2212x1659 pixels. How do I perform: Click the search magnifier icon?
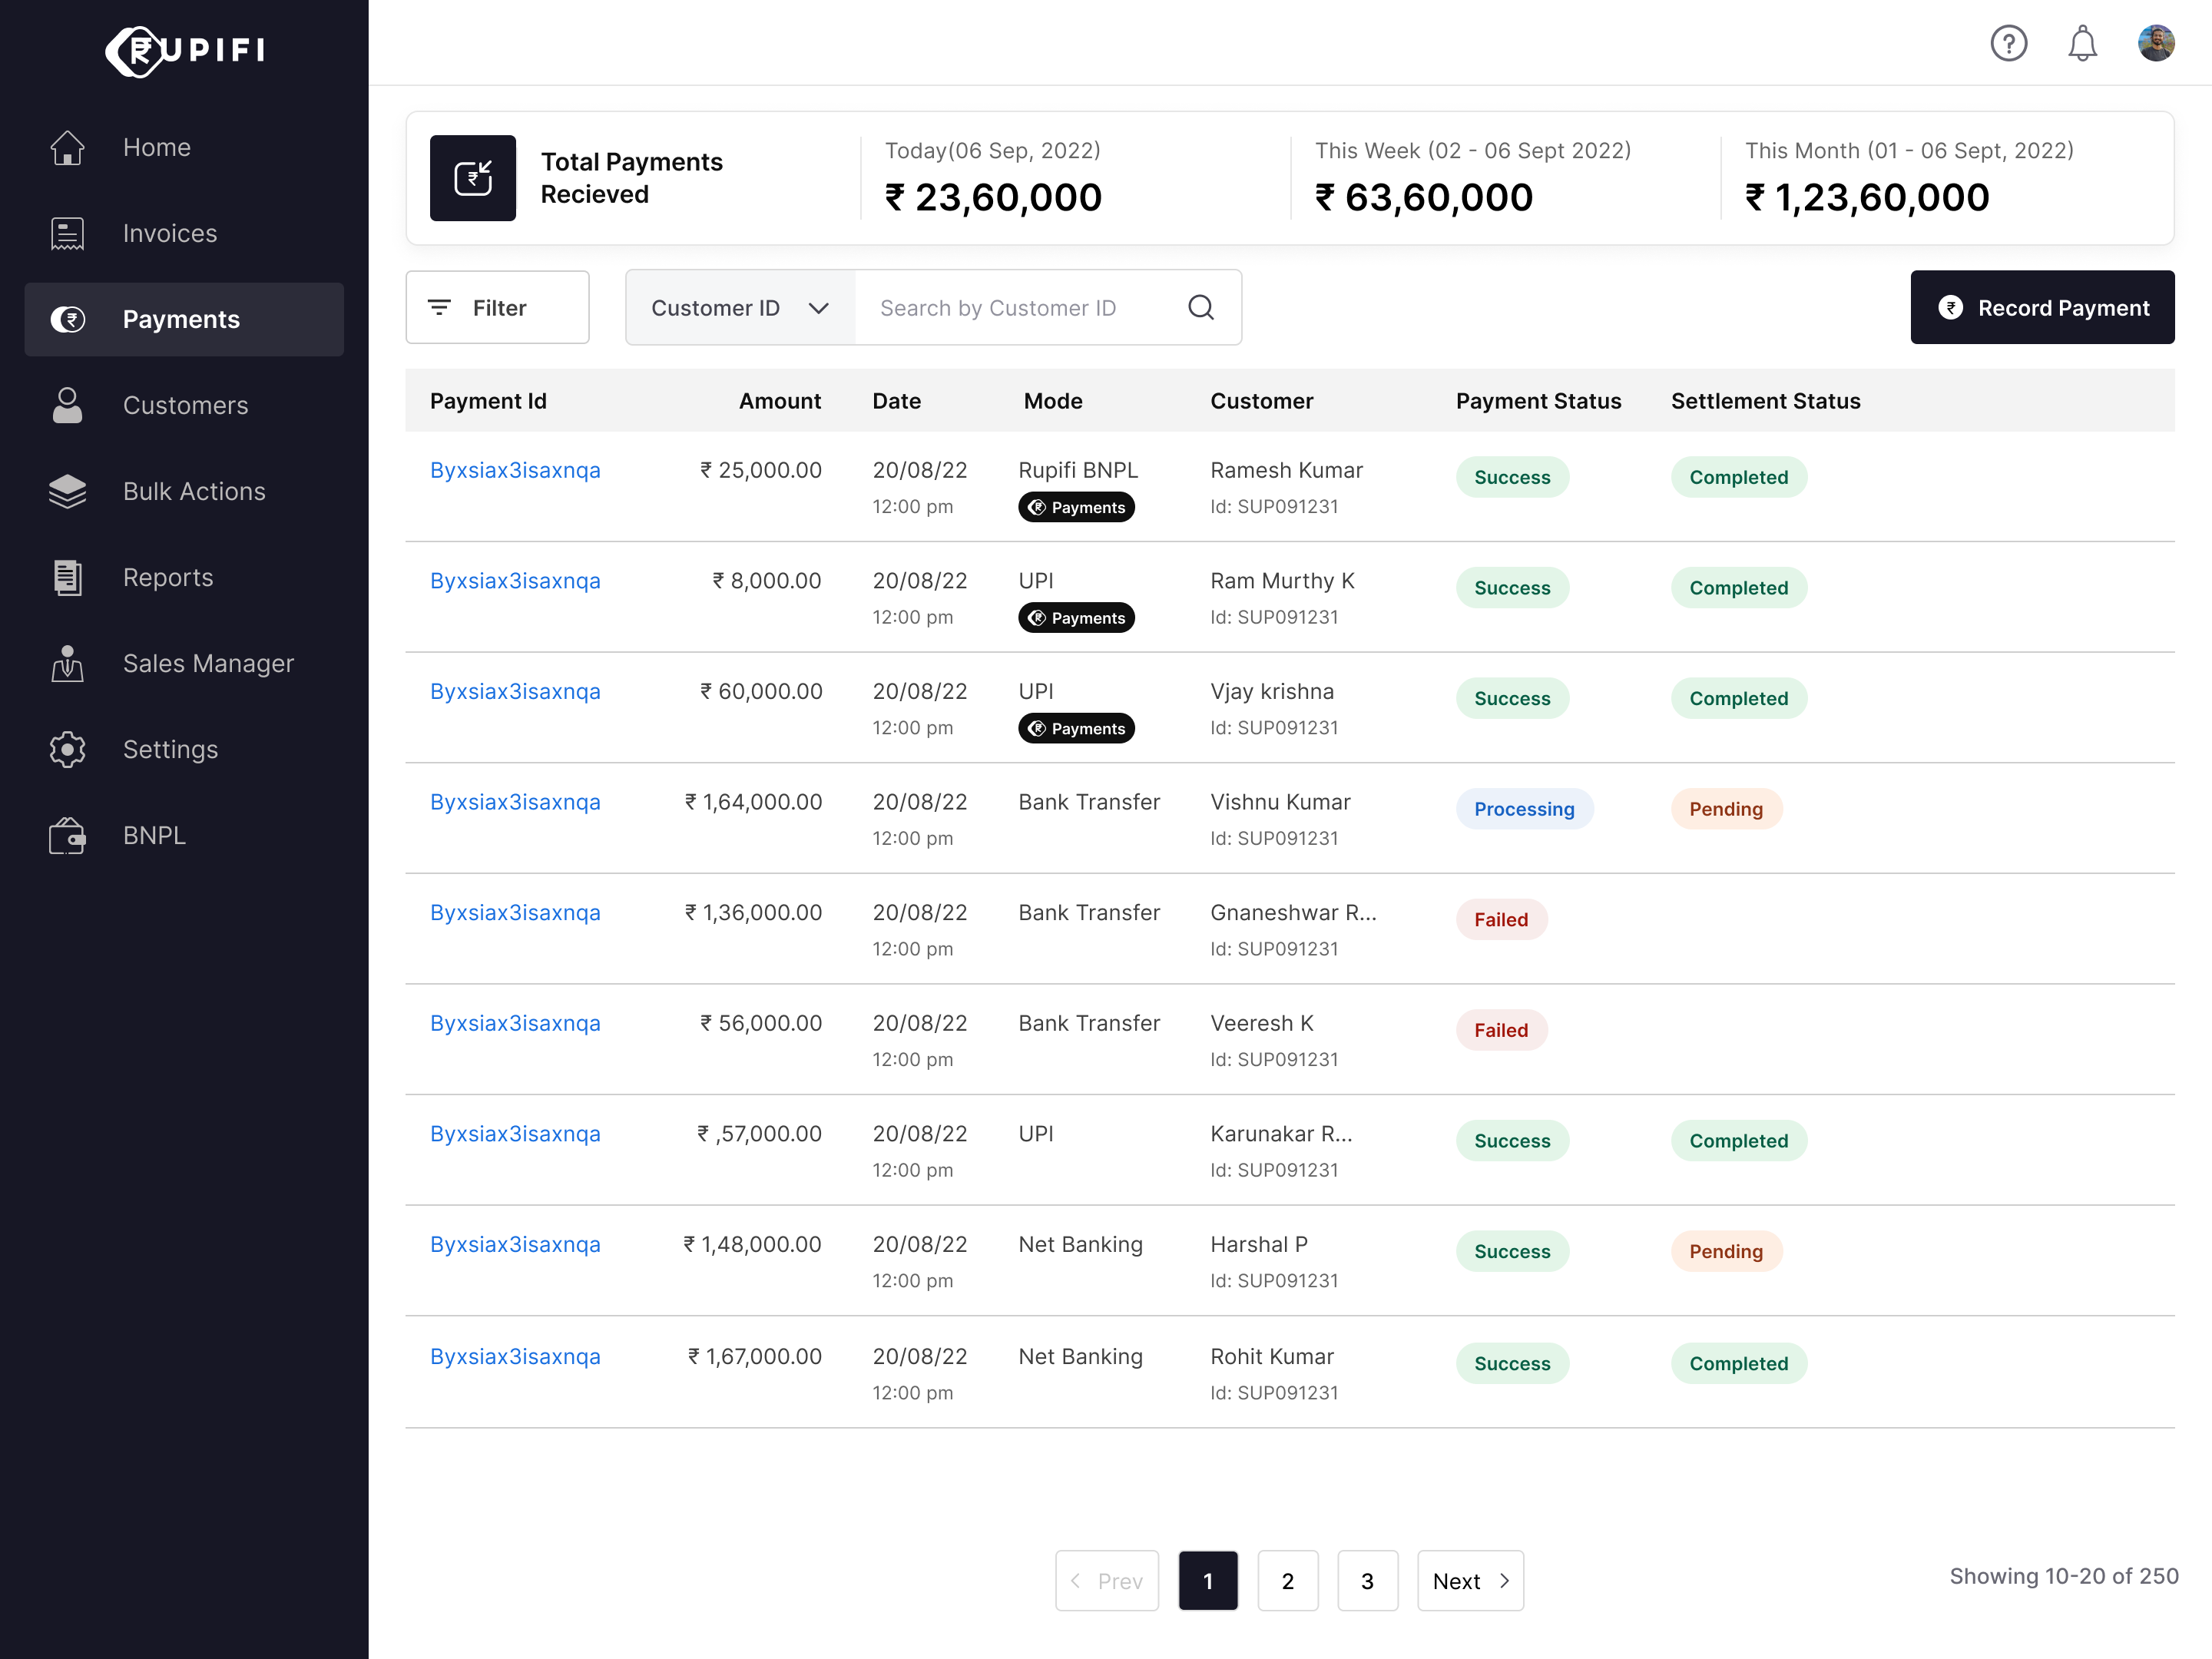[1200, 307]
